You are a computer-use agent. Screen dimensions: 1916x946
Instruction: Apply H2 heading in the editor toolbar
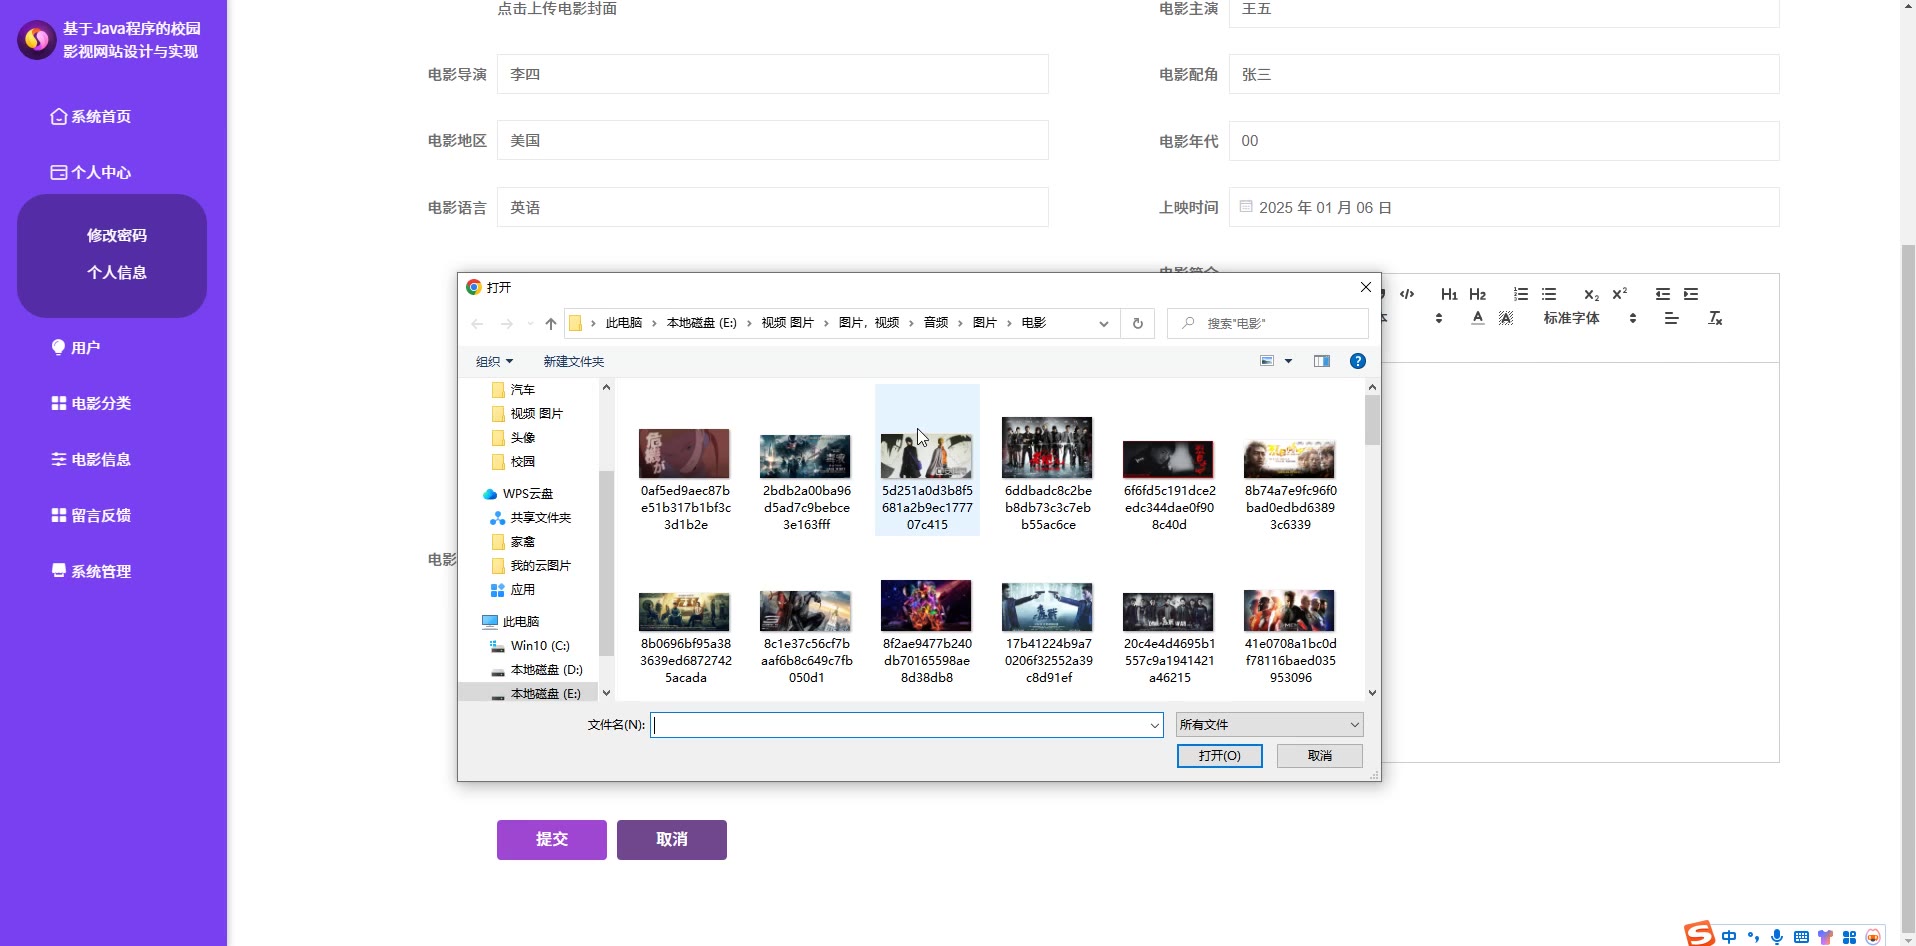(x=1477, y=294)
